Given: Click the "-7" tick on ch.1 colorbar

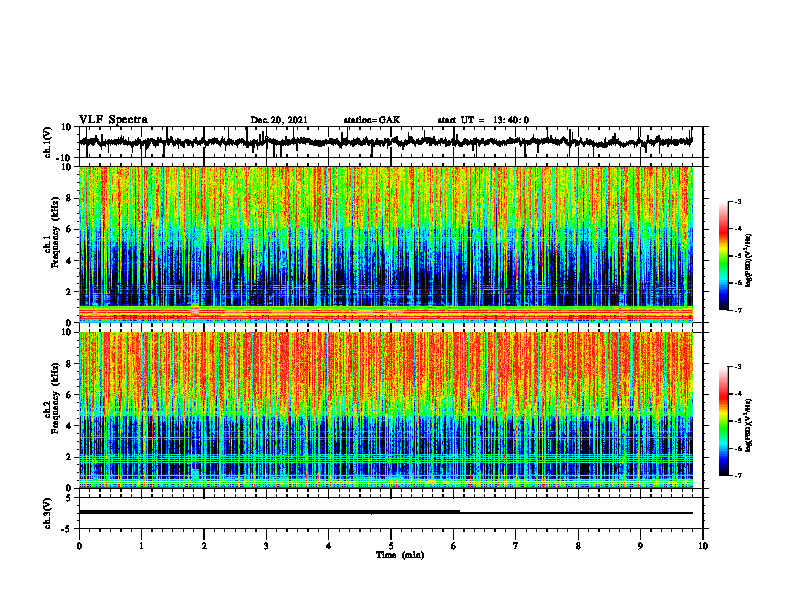Looking at the screenshot, I should [x=737, y=310].
